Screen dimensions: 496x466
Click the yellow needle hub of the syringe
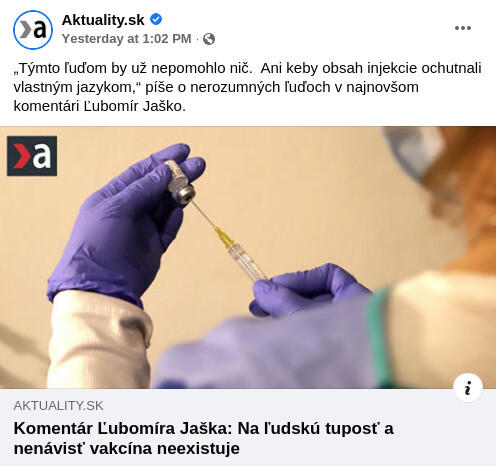pos(223,237)
